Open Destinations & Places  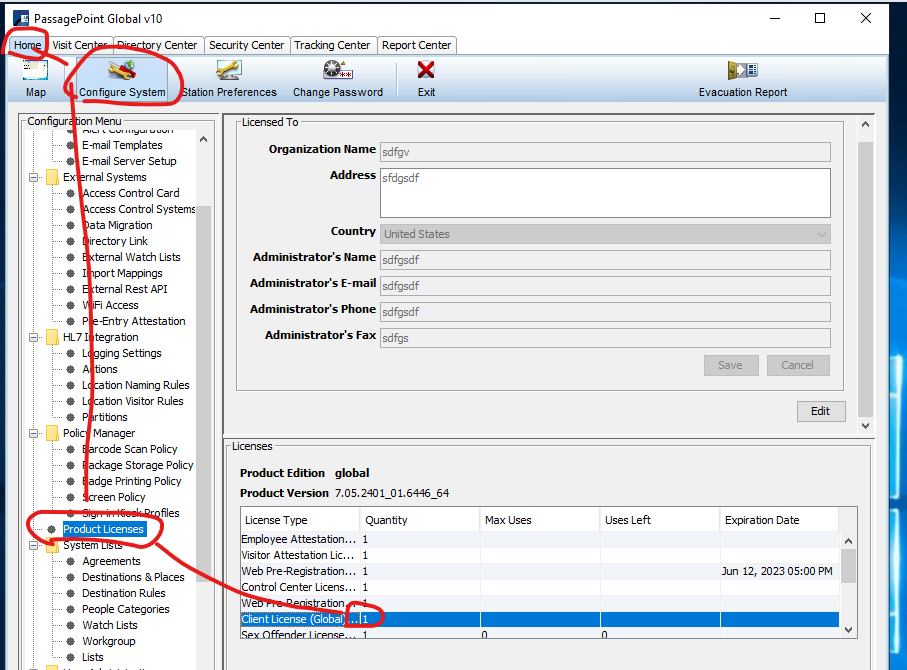tap(133, 577)
